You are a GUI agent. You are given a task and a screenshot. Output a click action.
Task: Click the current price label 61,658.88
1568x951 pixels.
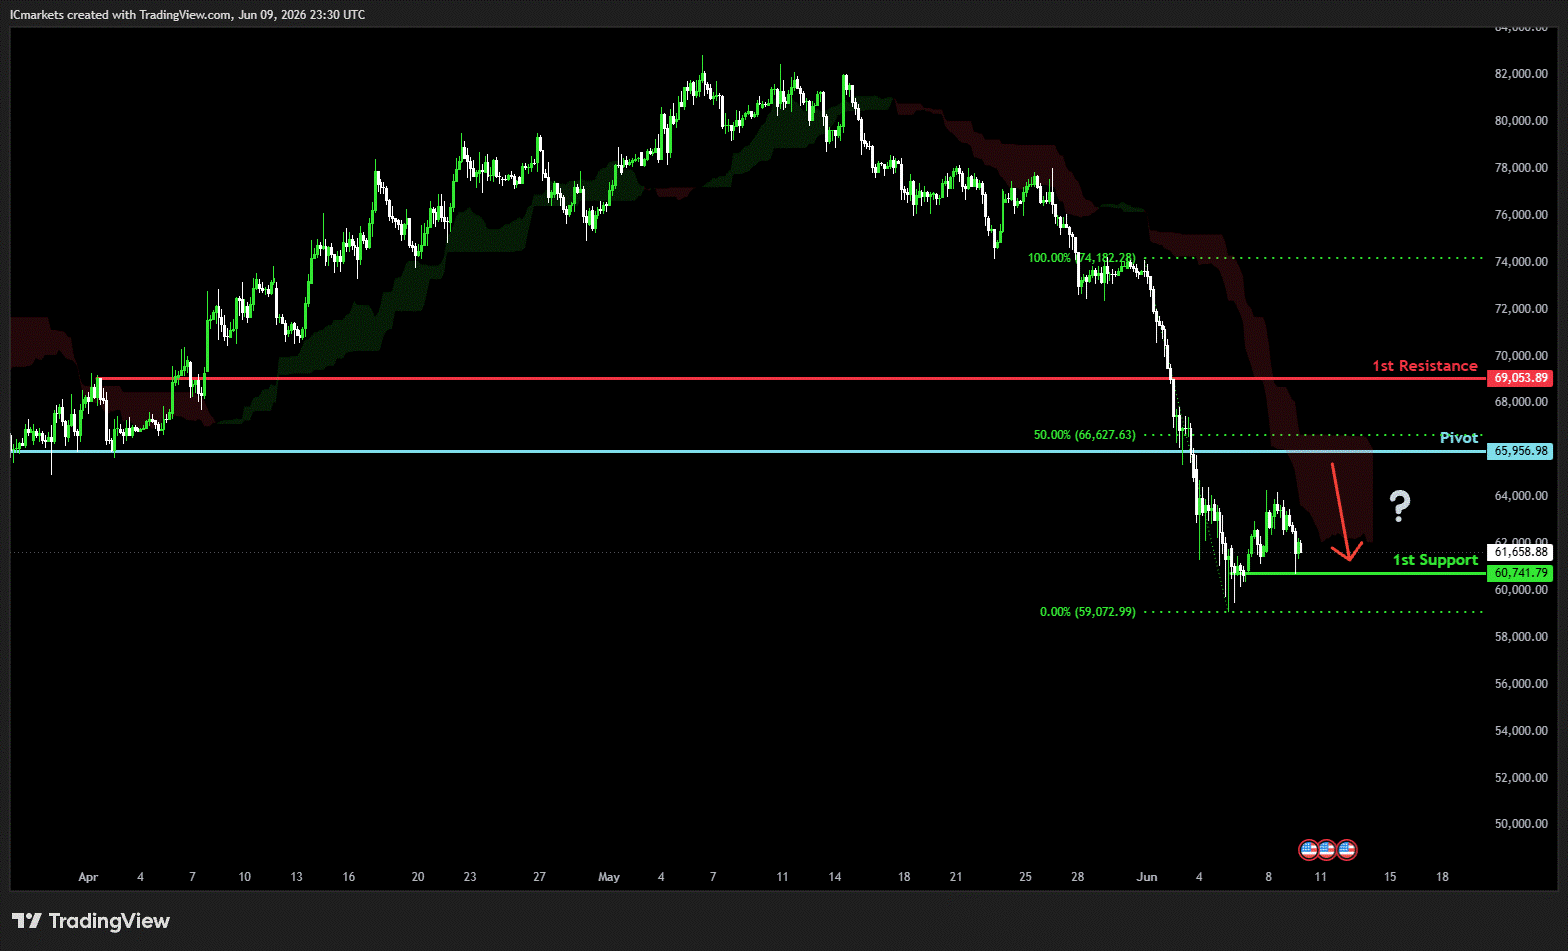[x=1520, y=552]
